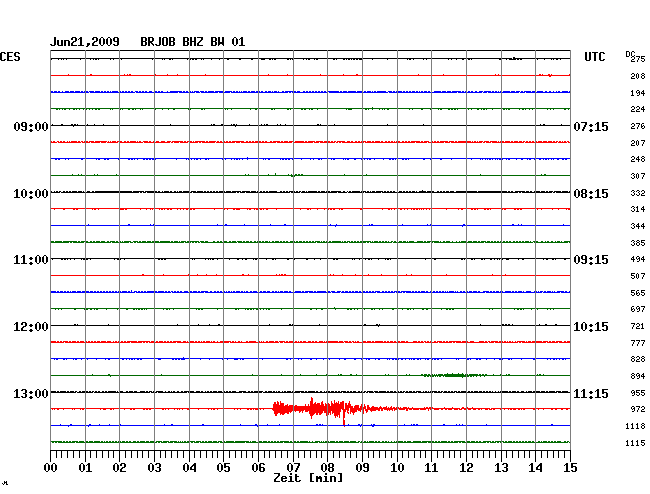650x494 pixels.
Task: Click the 11:15 UTC time label
Action: click(591, 394)
